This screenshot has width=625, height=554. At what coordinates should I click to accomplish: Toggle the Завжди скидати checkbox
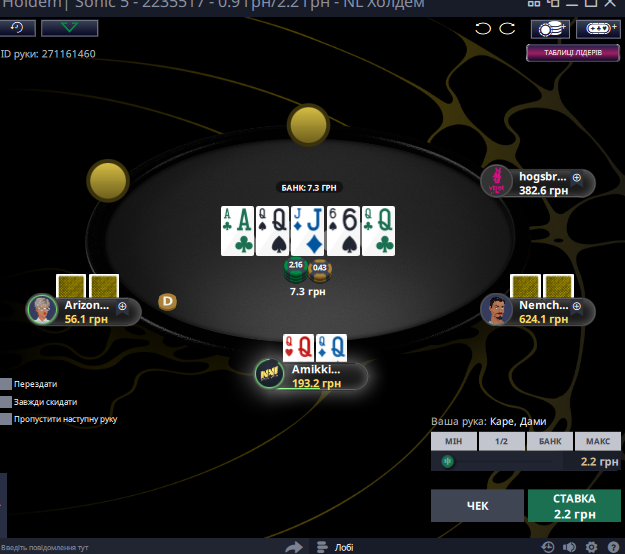click(6, 402)
